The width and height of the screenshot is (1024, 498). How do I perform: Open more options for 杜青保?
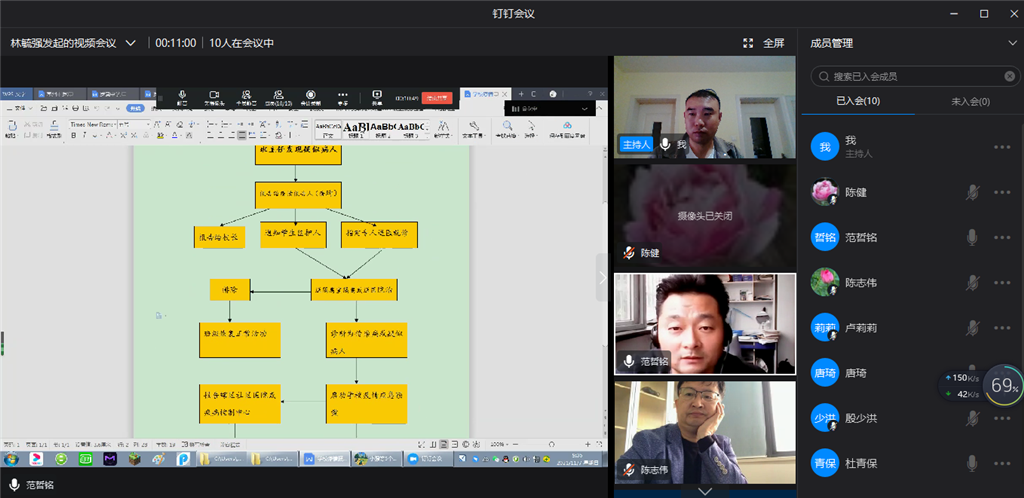[x=1002, y=463]
